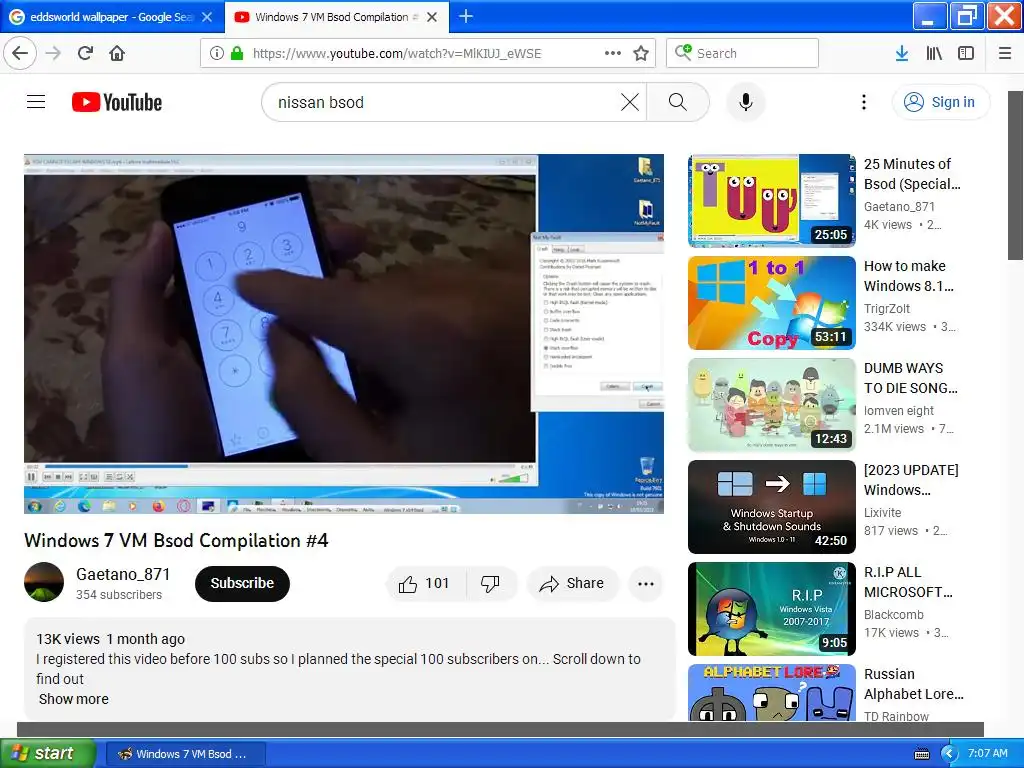Image resolution: width=1024 pixels, height=768 pixels.
Task: Like the video with thumbs up
Action: 426,583
